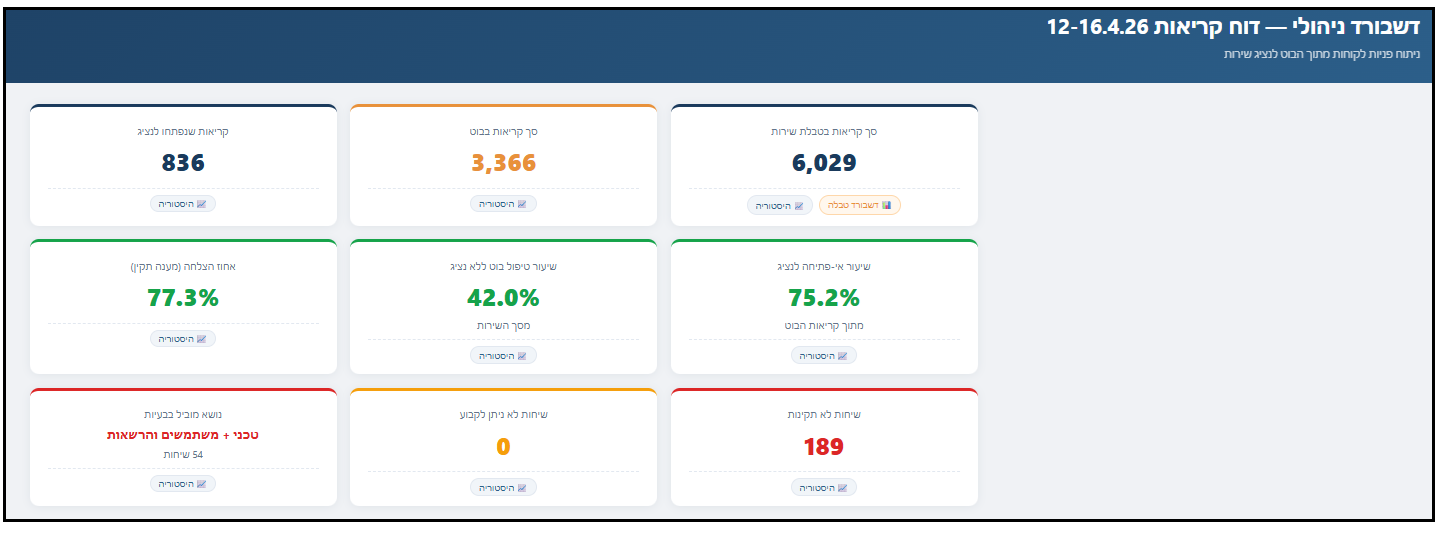Open היסטוריה for קריאות שנפתחו לנציג card
Screen dimensions: 1441x535
183,204
